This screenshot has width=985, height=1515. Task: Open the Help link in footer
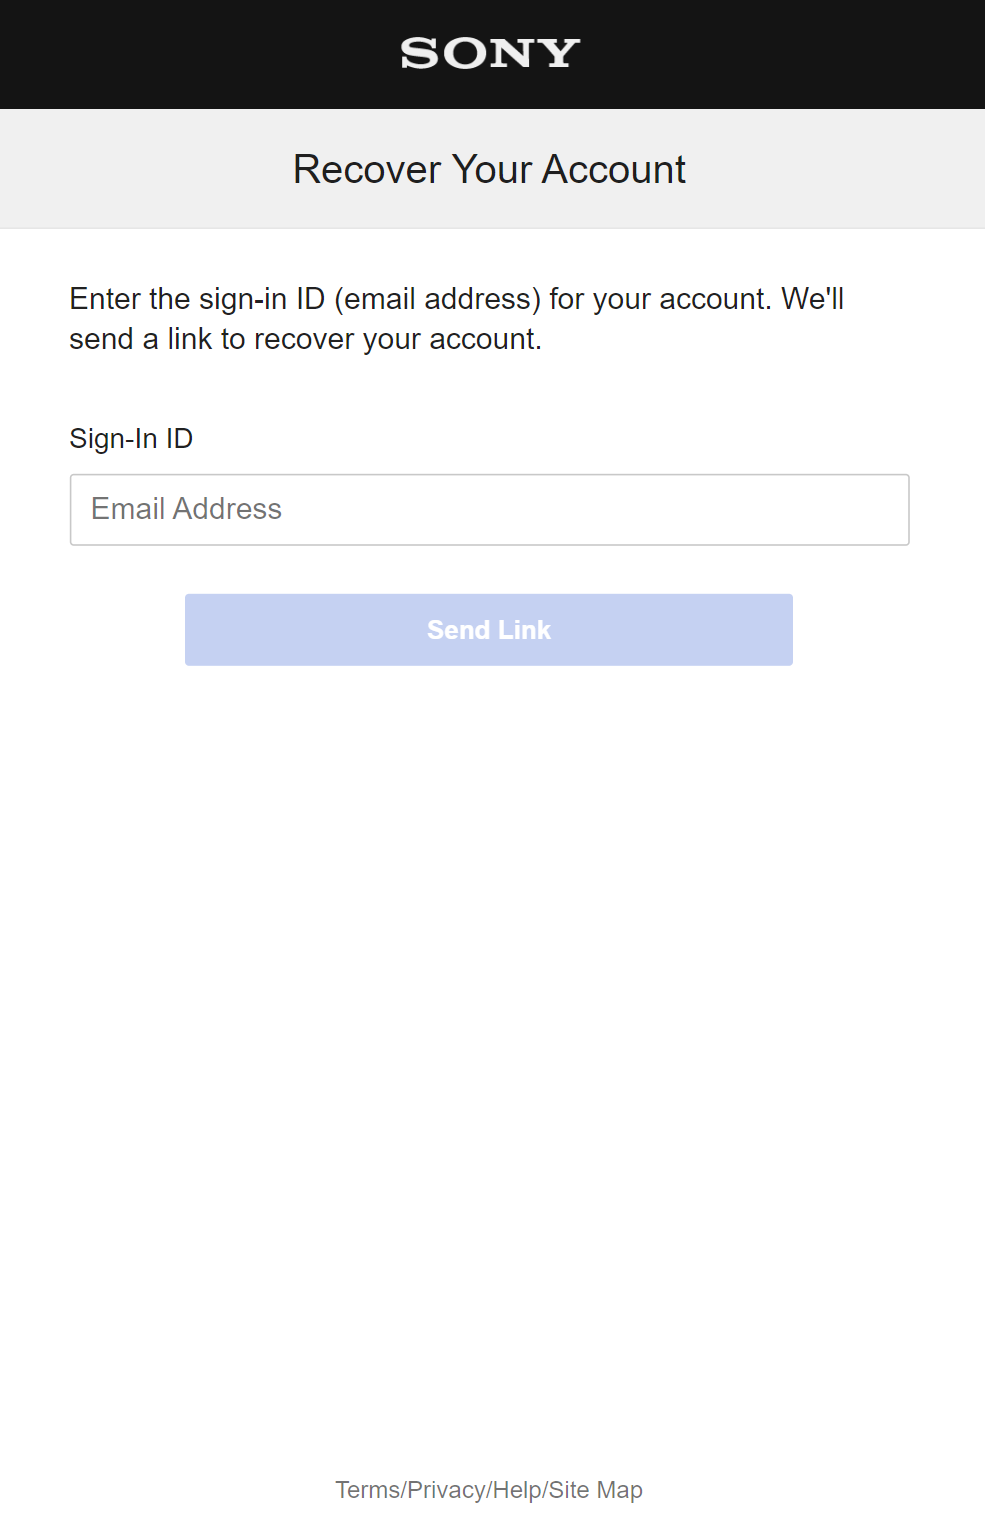[x=517, y=1490]
